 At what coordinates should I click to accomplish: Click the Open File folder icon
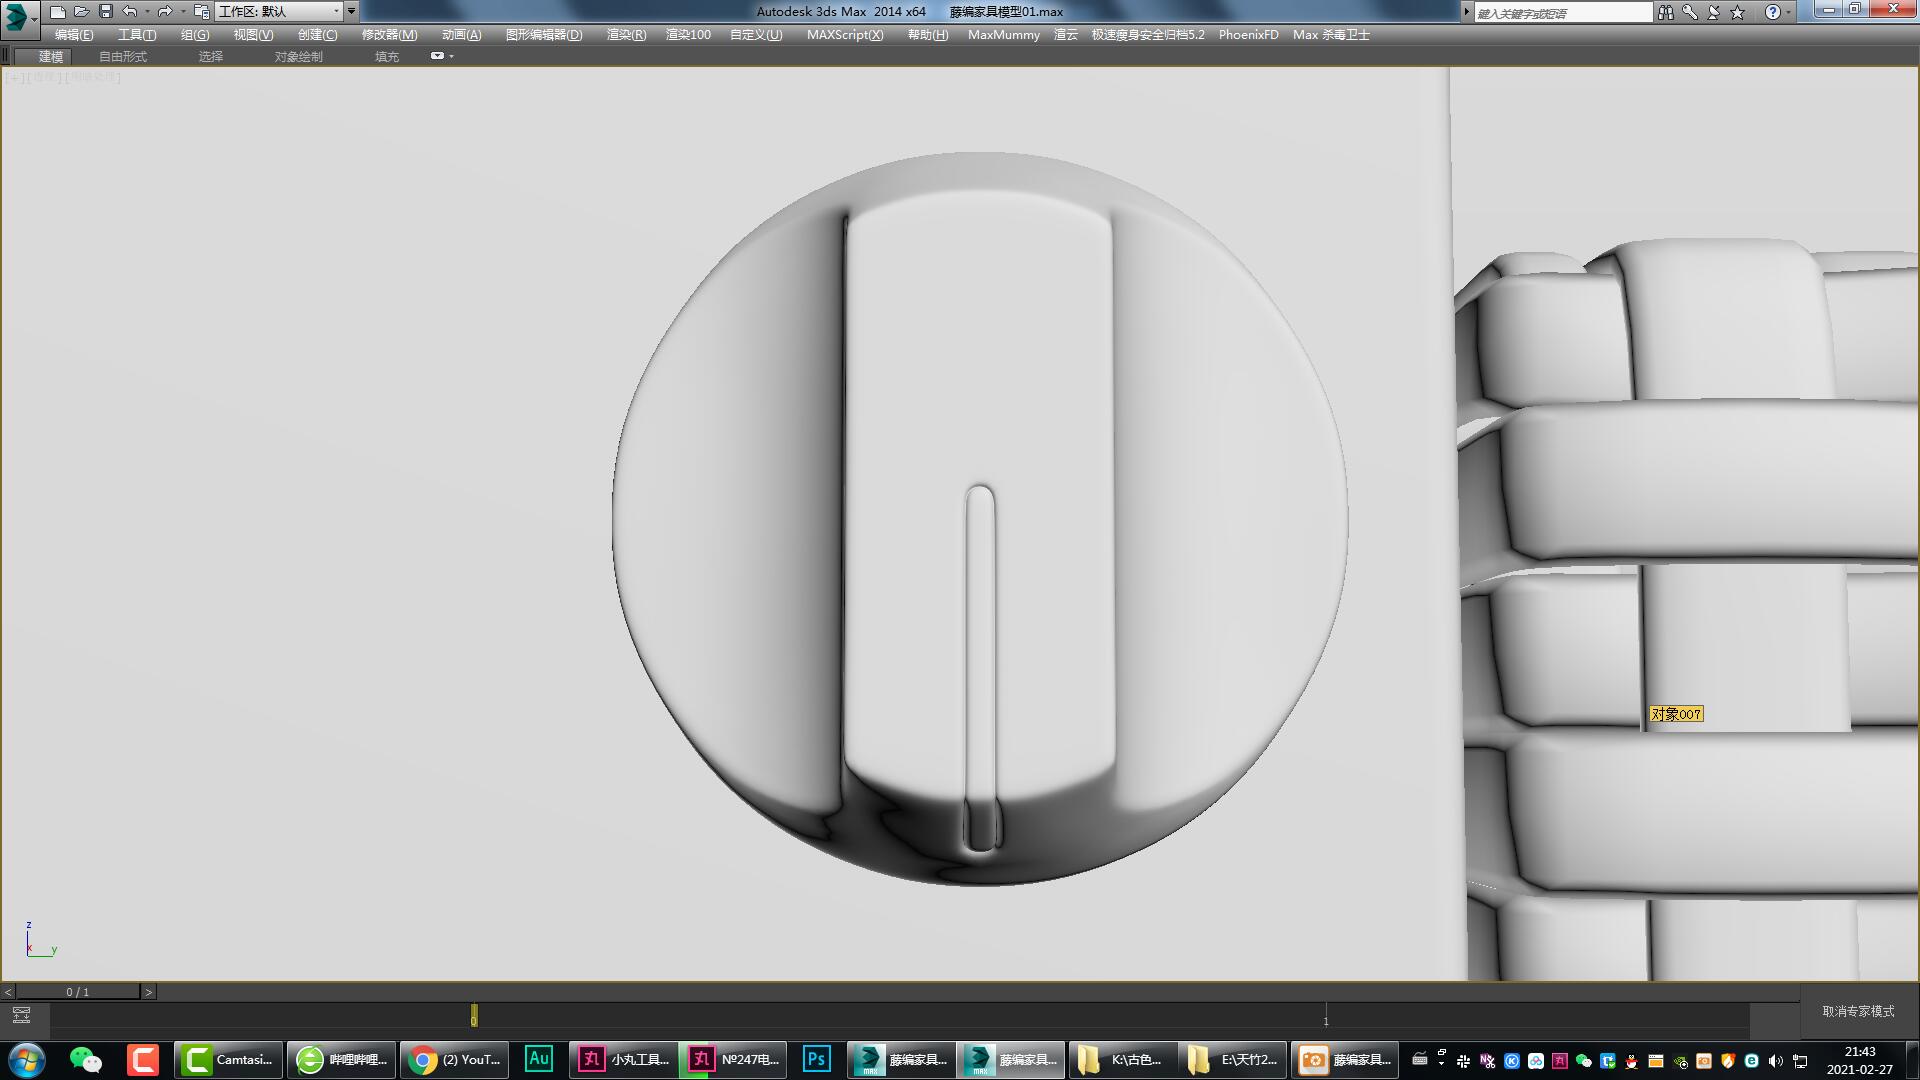81,12
